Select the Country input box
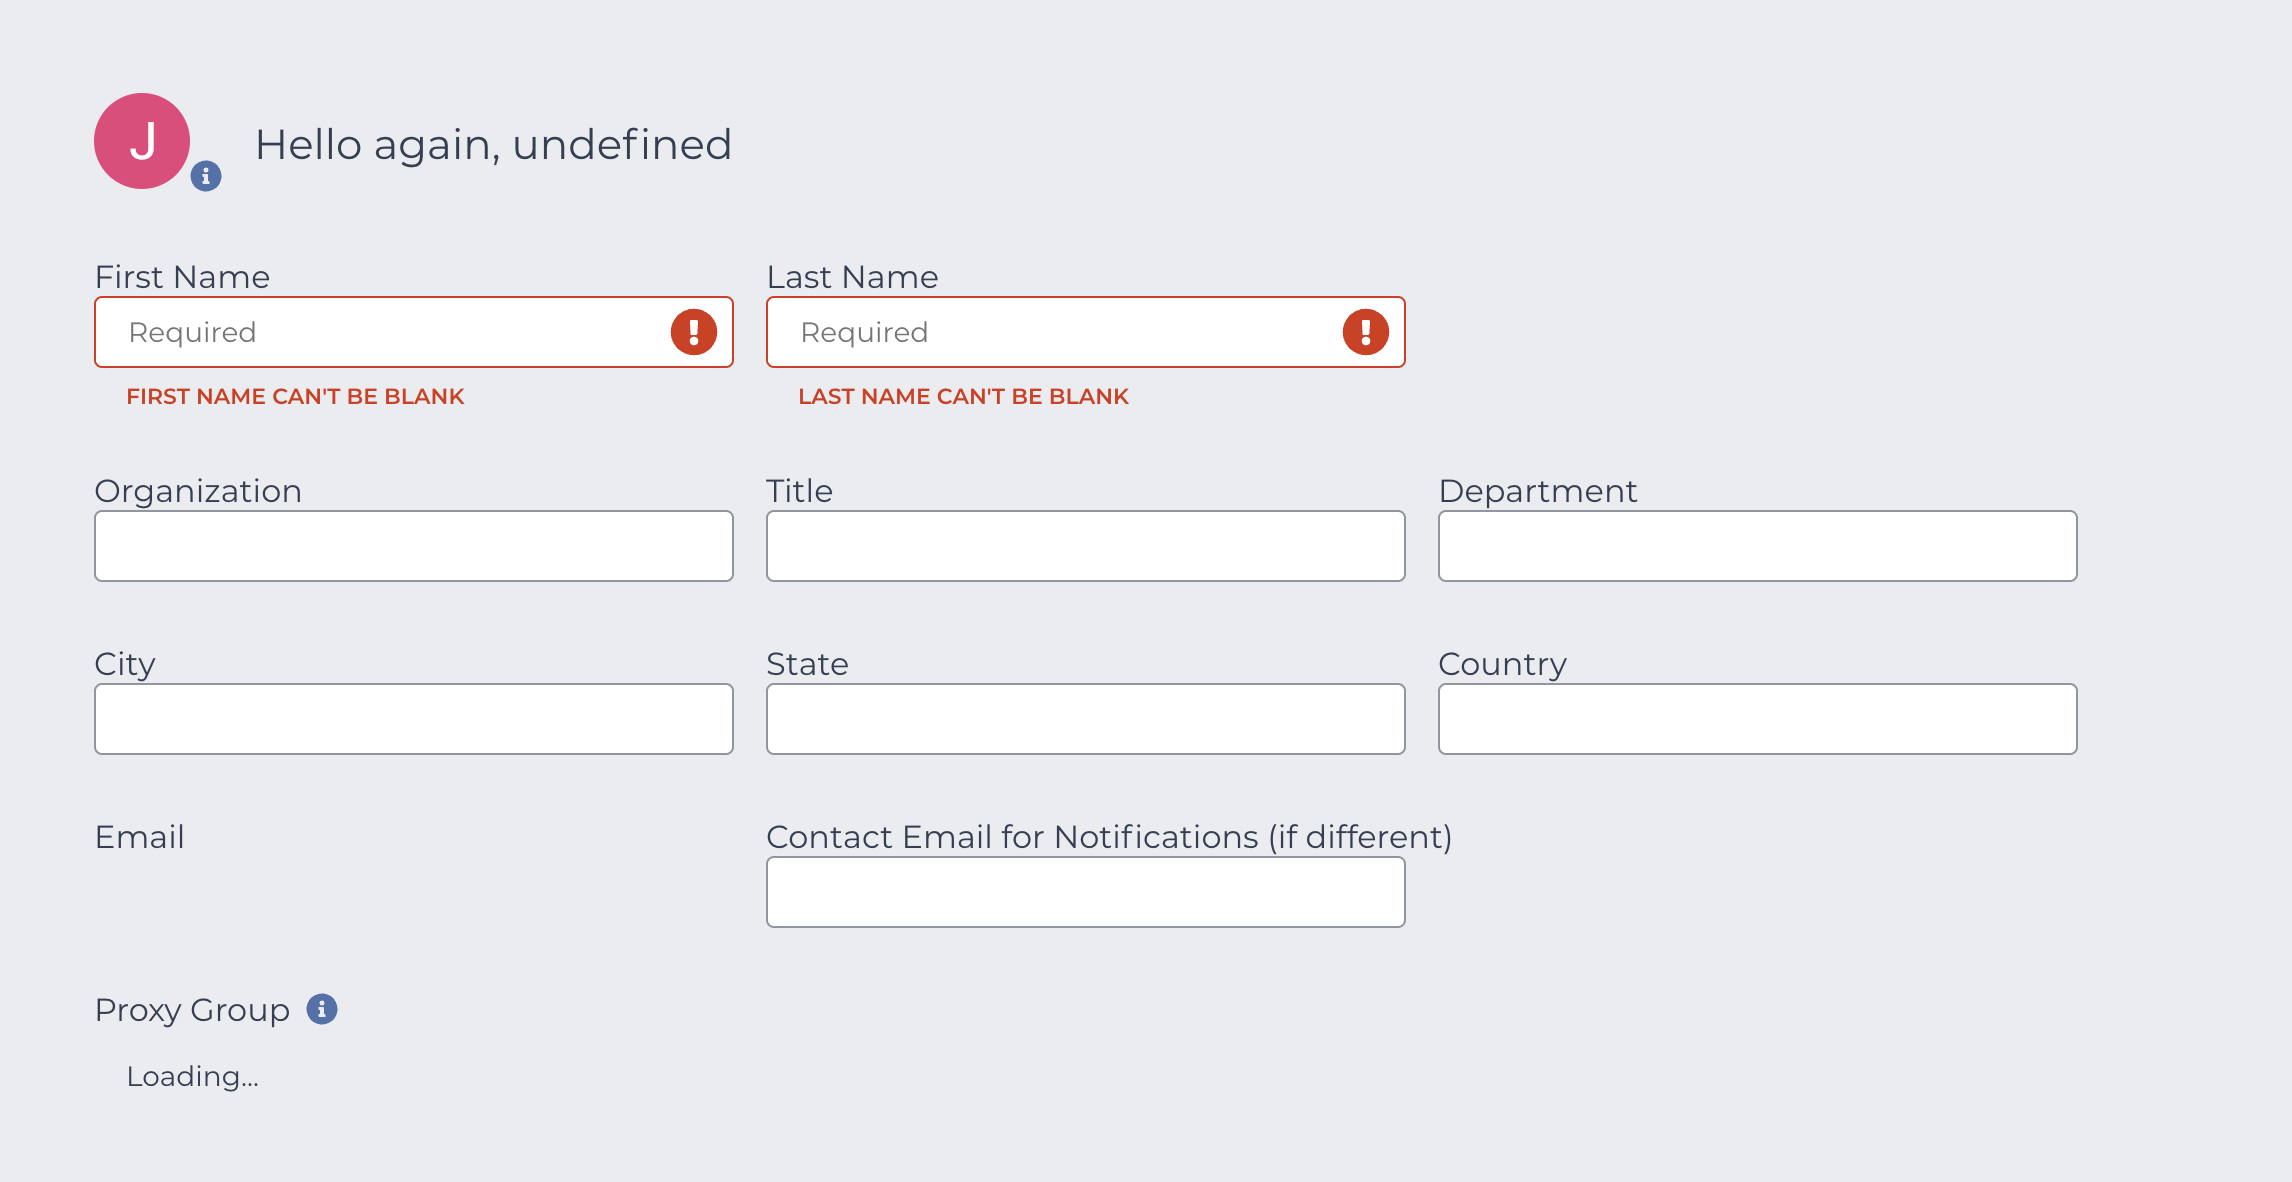This screenshot has width=2292, height=1182. click(x=1758, y=719)
